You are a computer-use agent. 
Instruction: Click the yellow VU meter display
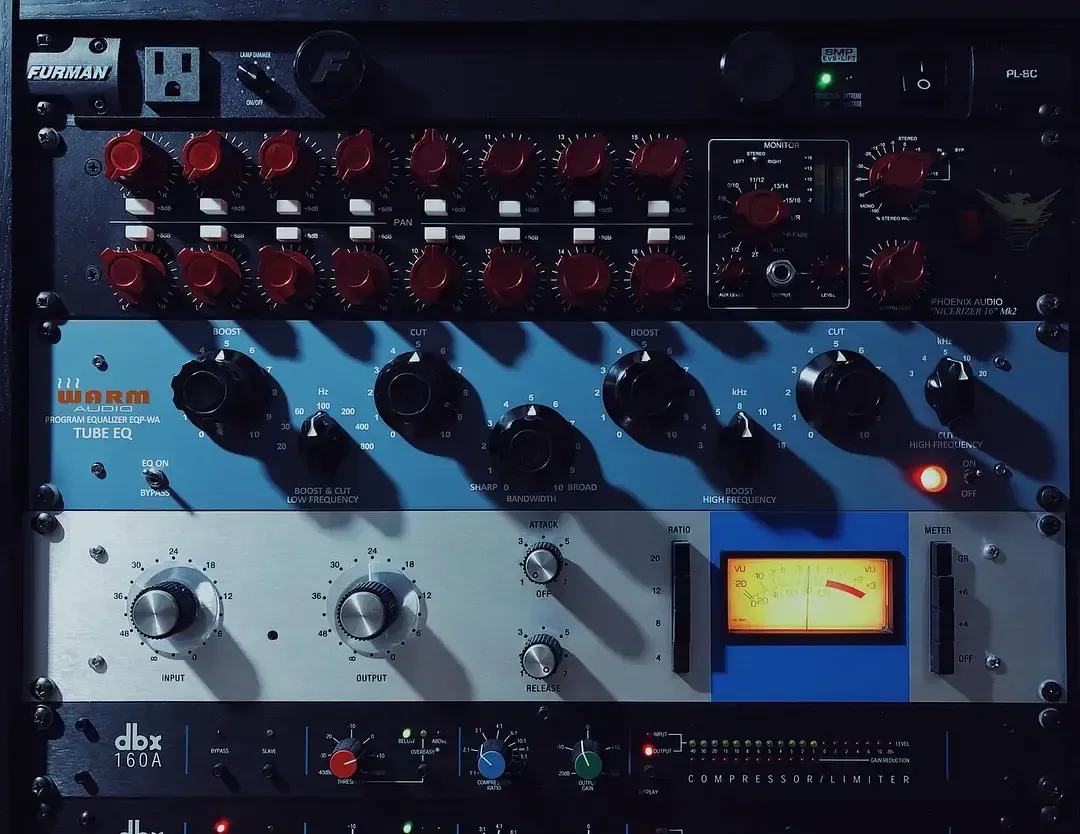point(808,596)
